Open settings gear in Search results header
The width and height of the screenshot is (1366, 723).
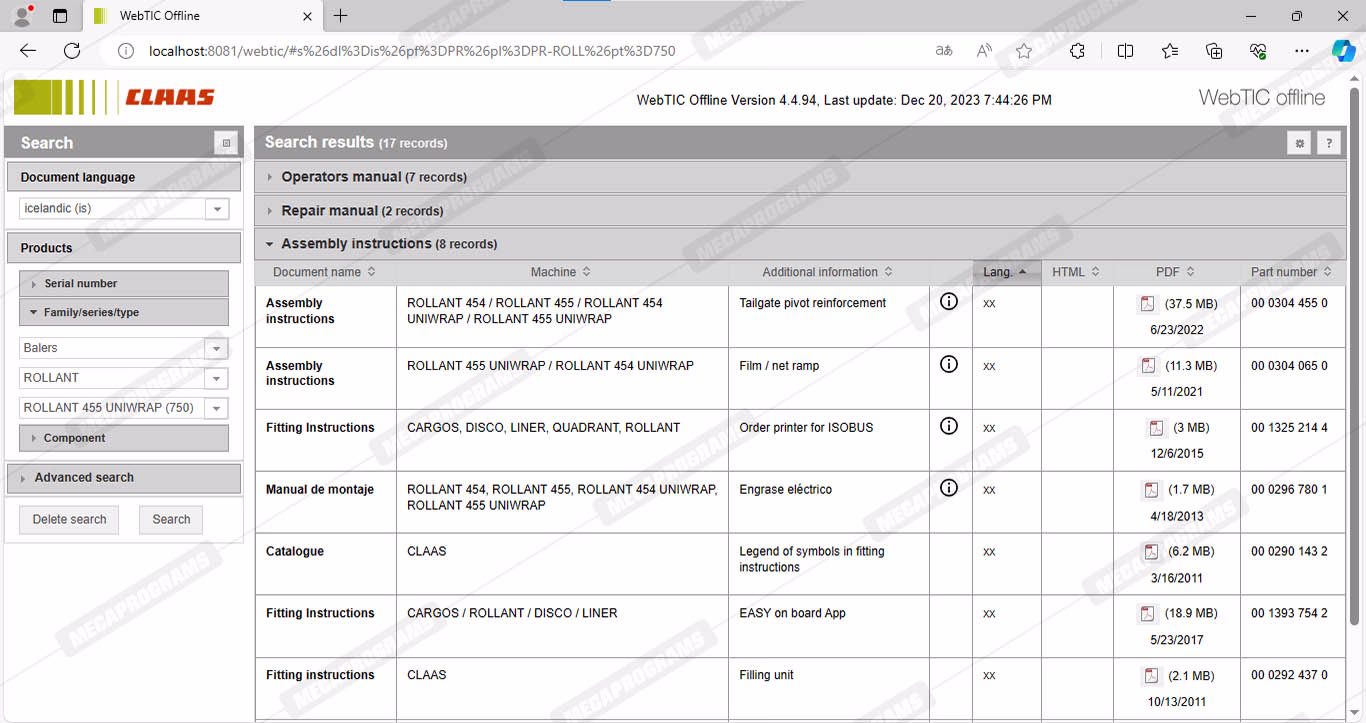coord(1299,143)
